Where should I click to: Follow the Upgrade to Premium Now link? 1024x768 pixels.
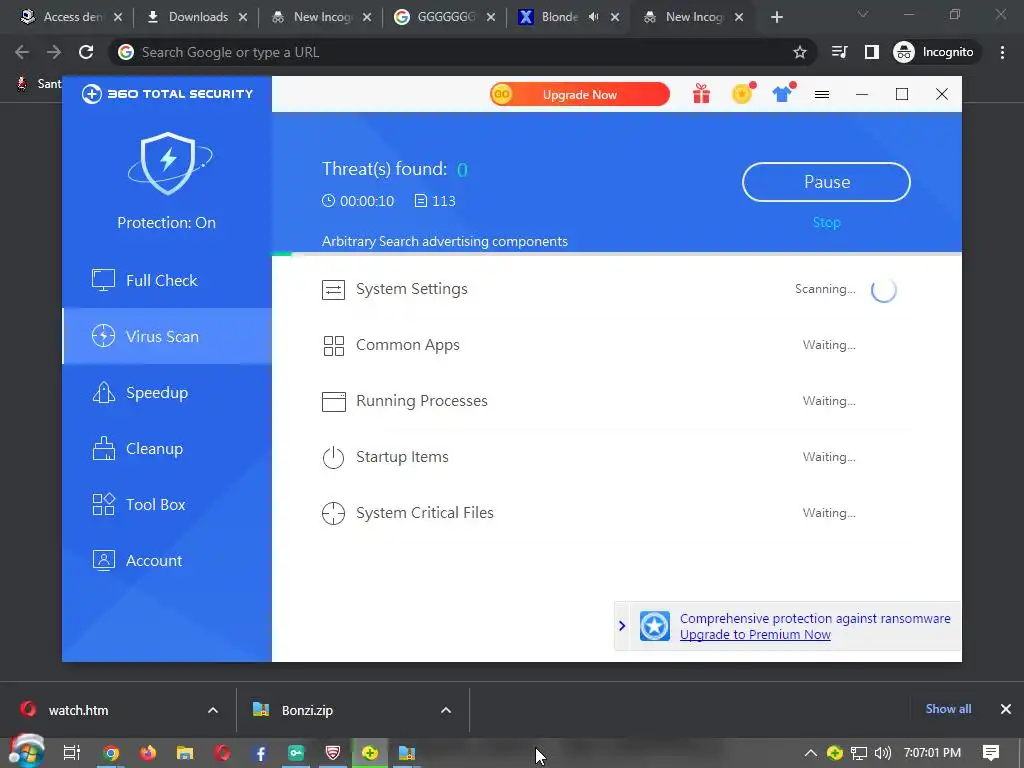click(x=755, y=635)
